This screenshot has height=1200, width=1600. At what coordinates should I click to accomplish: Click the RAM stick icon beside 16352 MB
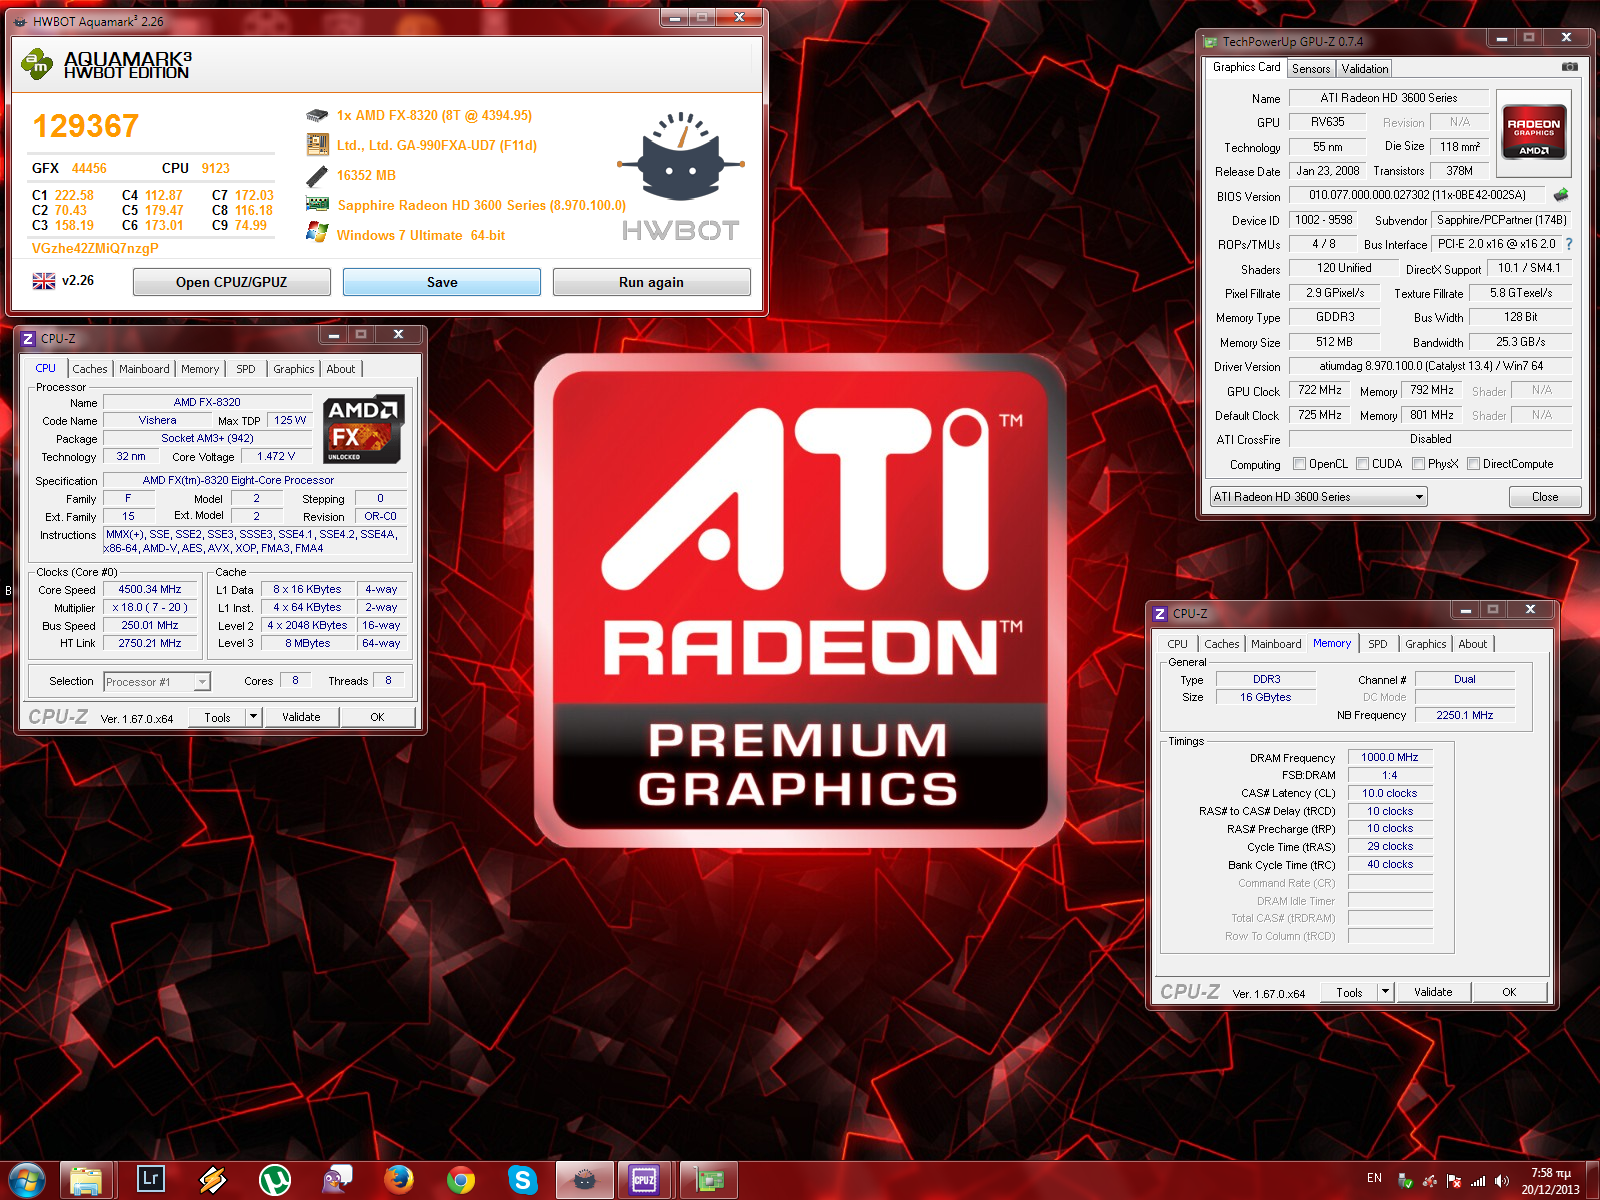click(317, 176)
